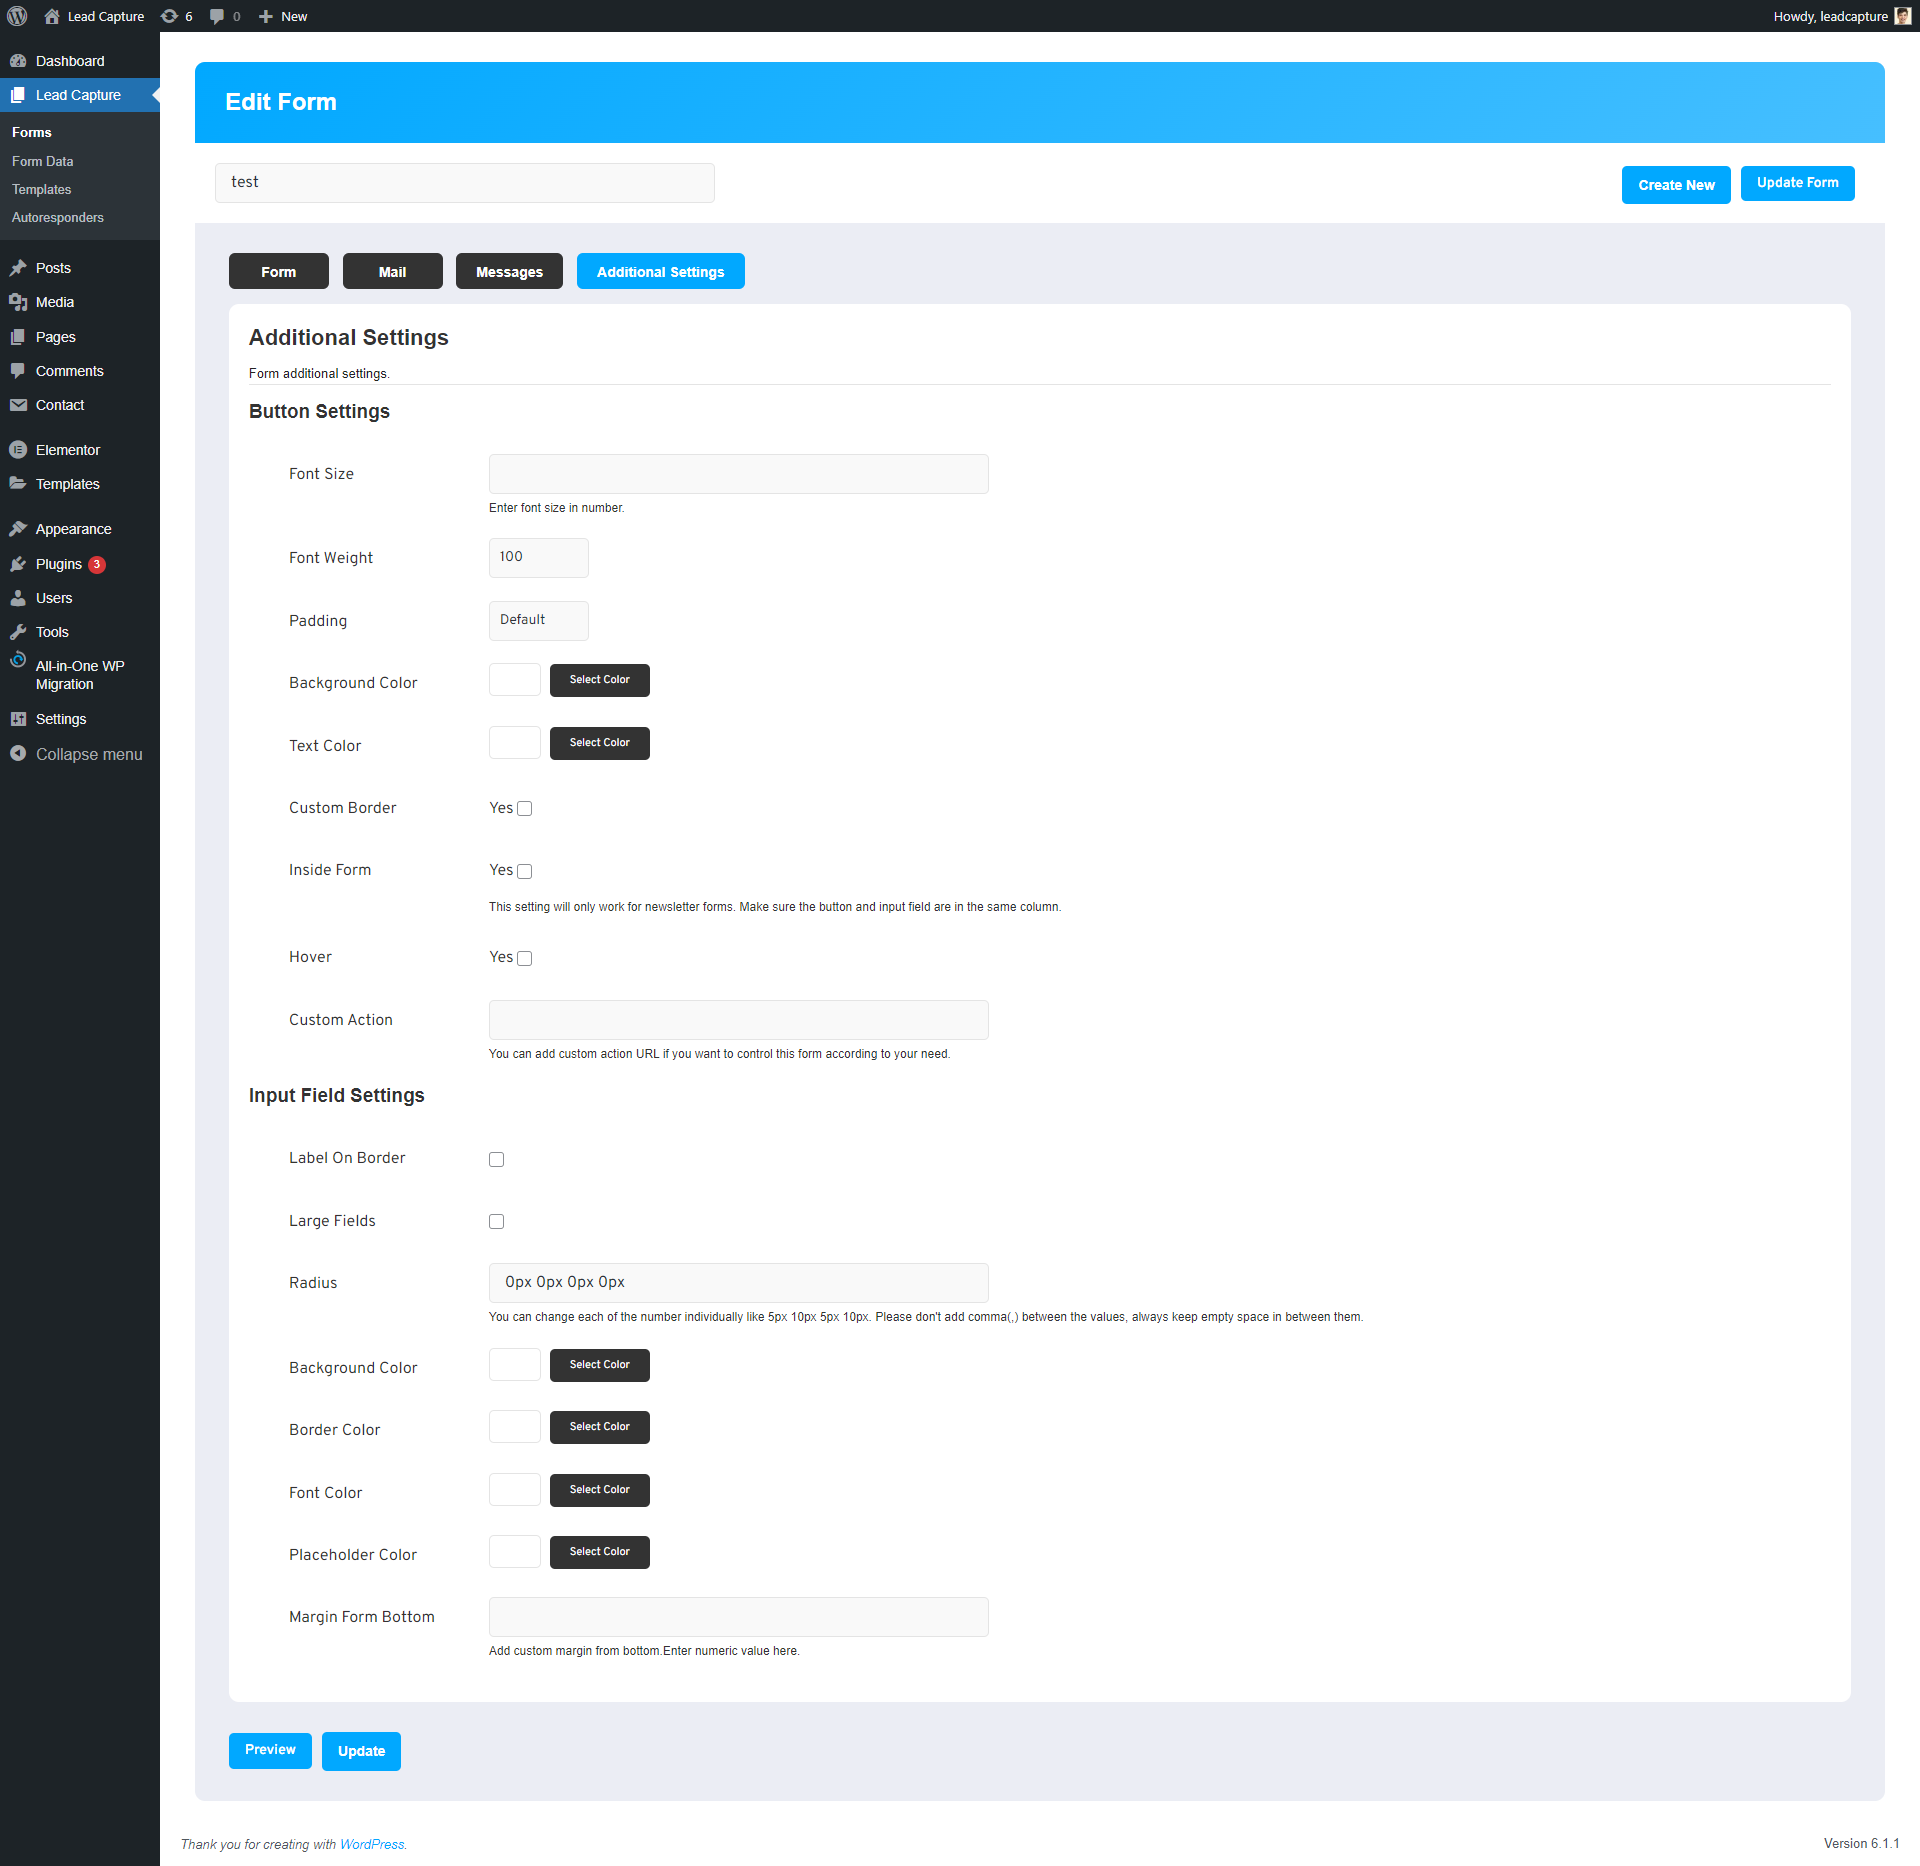Open Form Data submenu item

click(x=43, y=161)
